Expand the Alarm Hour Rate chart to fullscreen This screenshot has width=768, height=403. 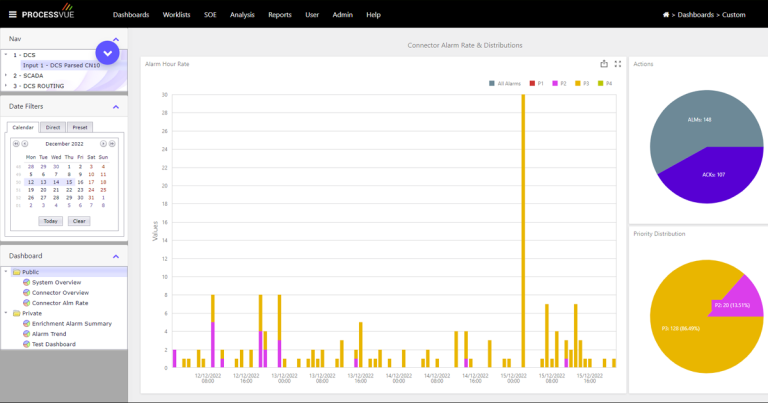coord(618,64)
